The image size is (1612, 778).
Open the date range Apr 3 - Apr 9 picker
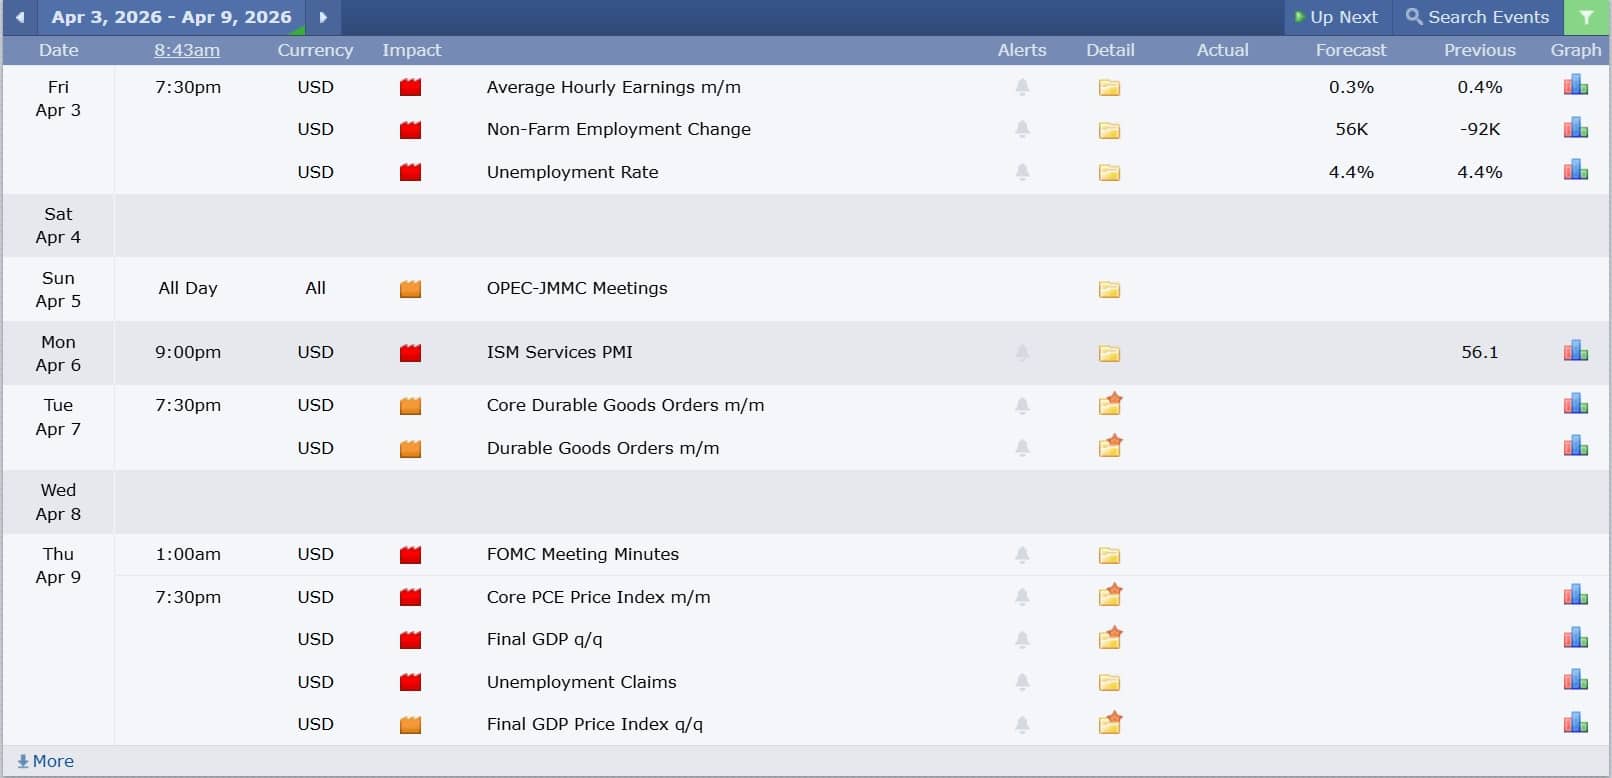(171, 17)
